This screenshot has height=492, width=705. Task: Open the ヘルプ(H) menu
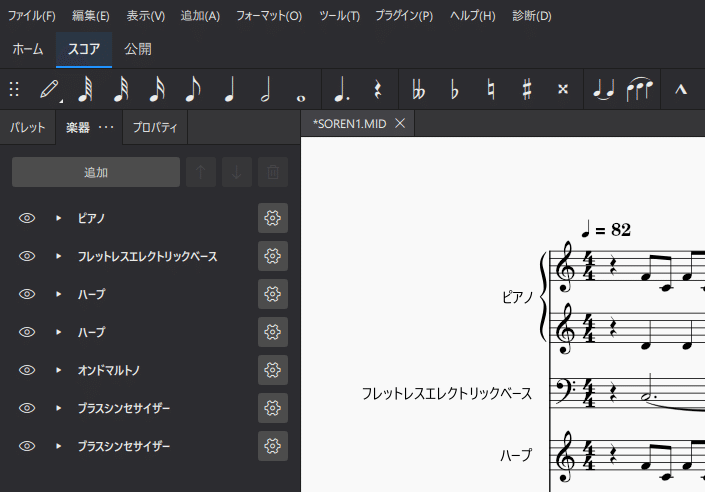tap(473, 16)
